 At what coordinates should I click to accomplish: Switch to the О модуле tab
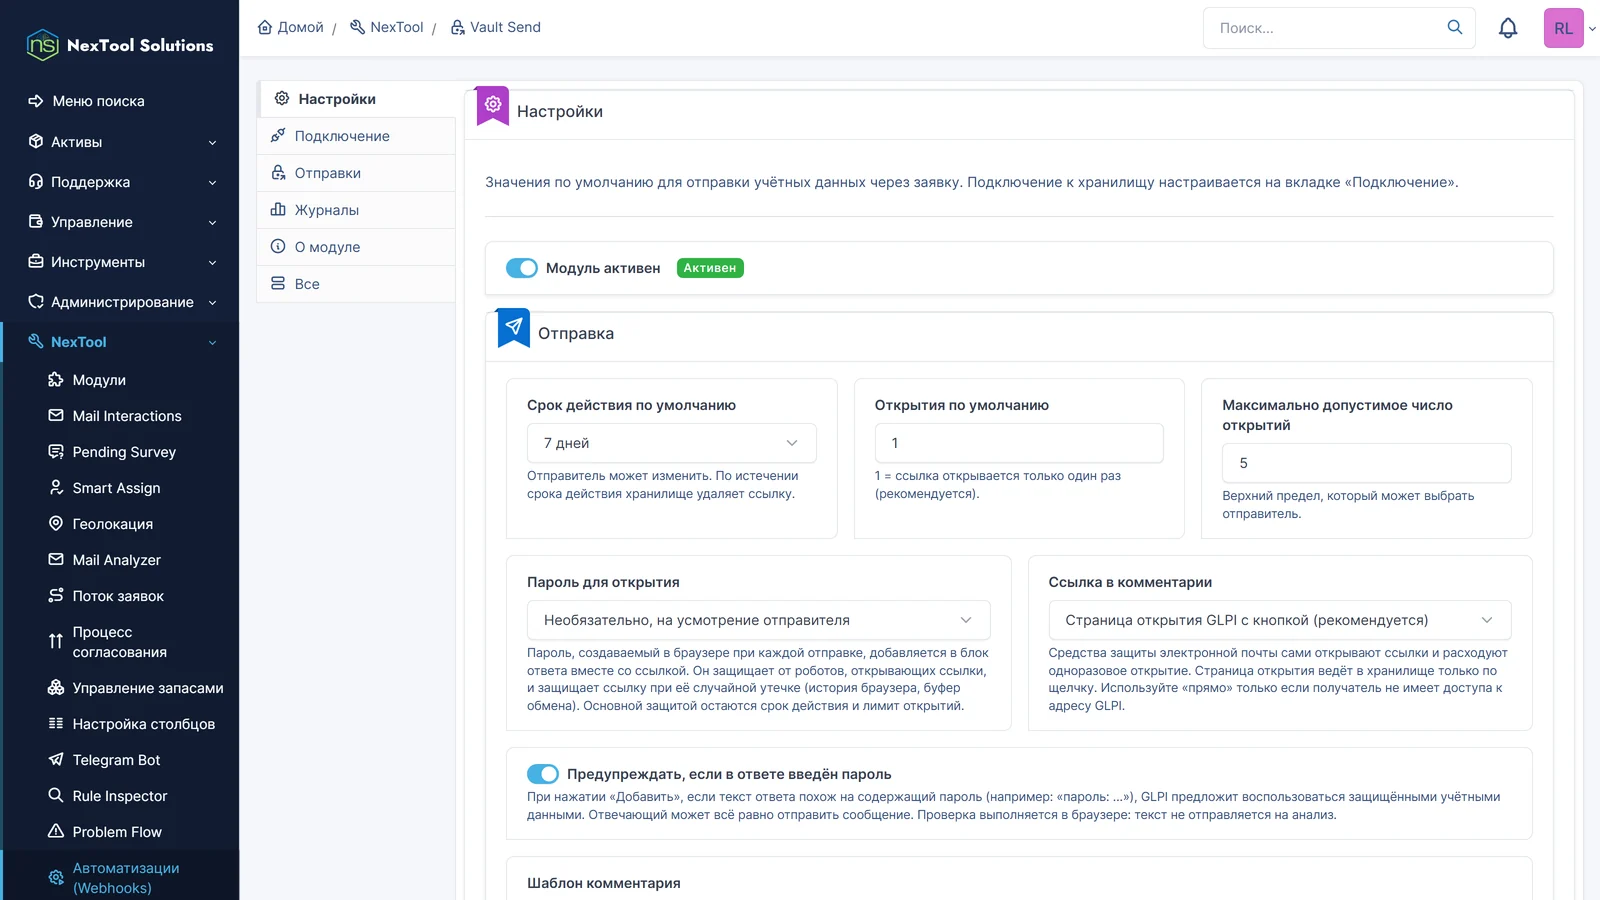356,247
